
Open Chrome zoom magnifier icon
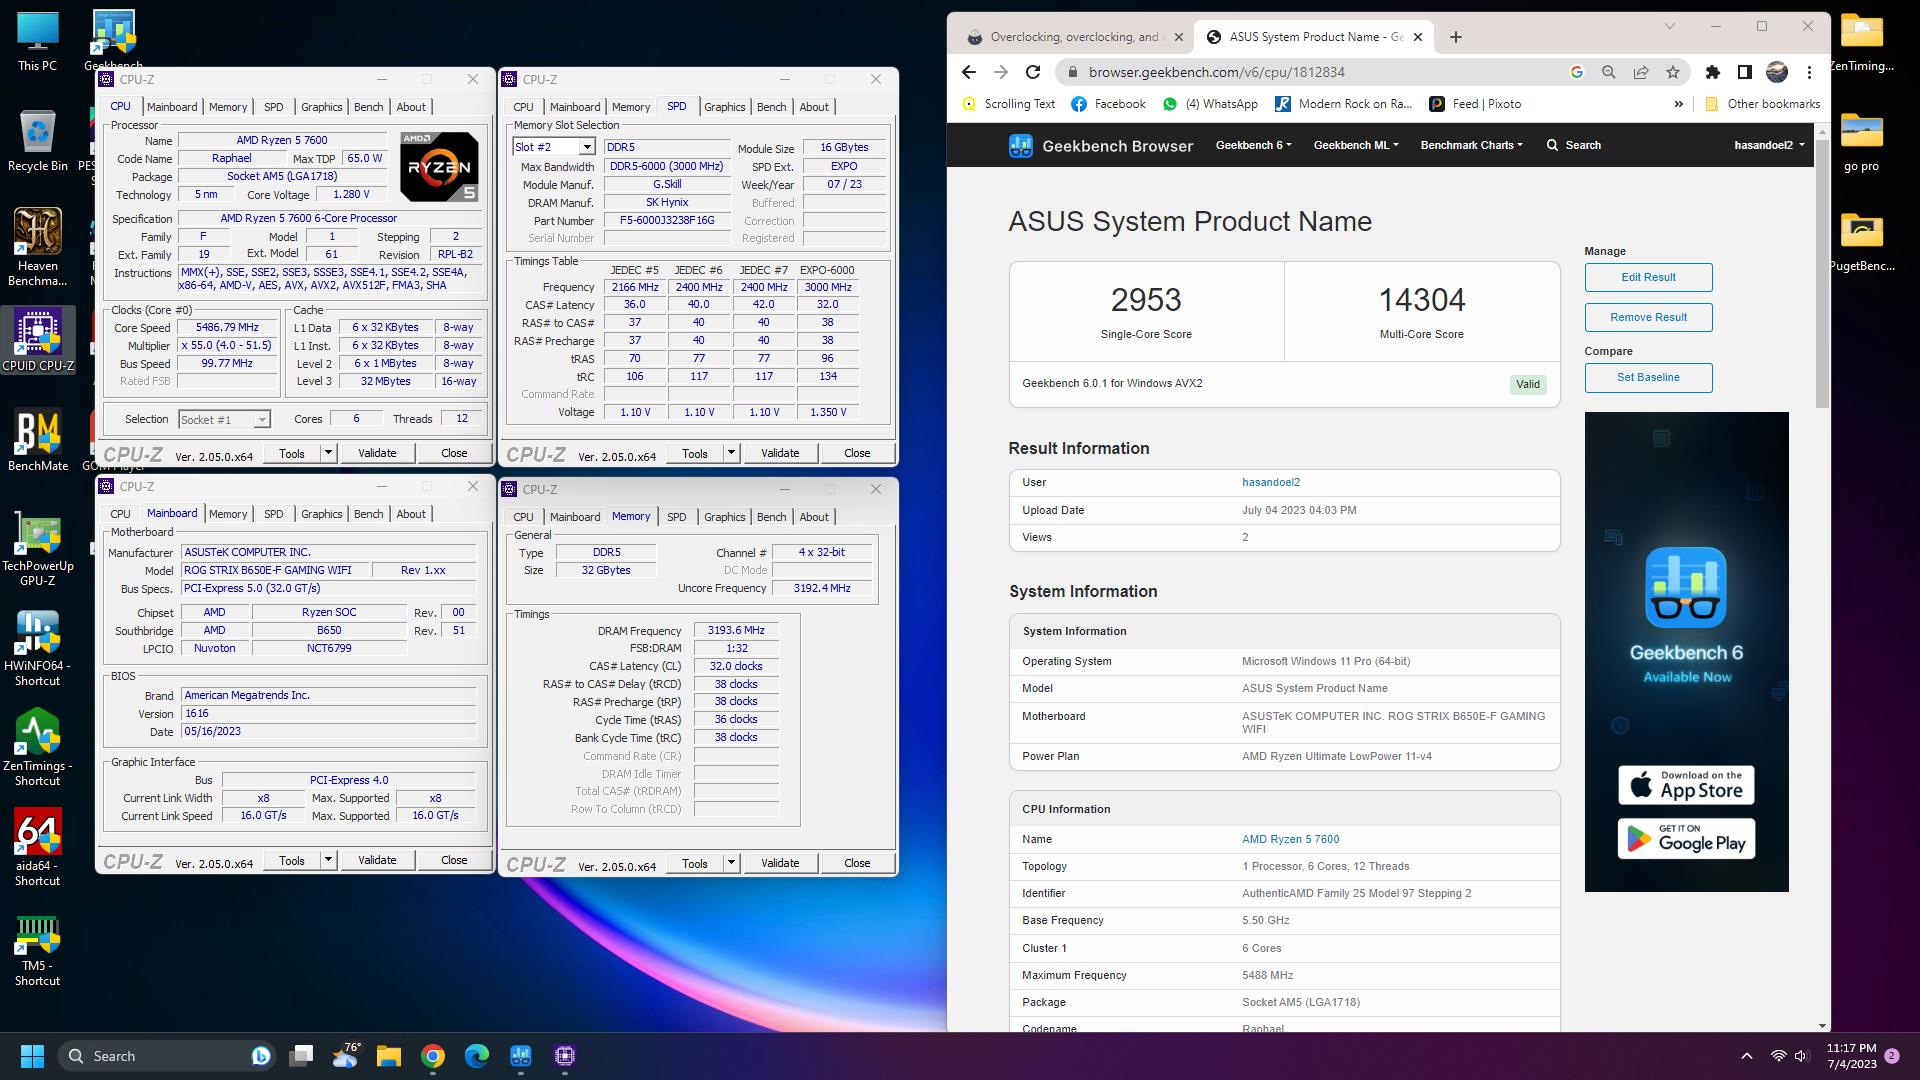pyautogui.click(x=1608, y=72)
